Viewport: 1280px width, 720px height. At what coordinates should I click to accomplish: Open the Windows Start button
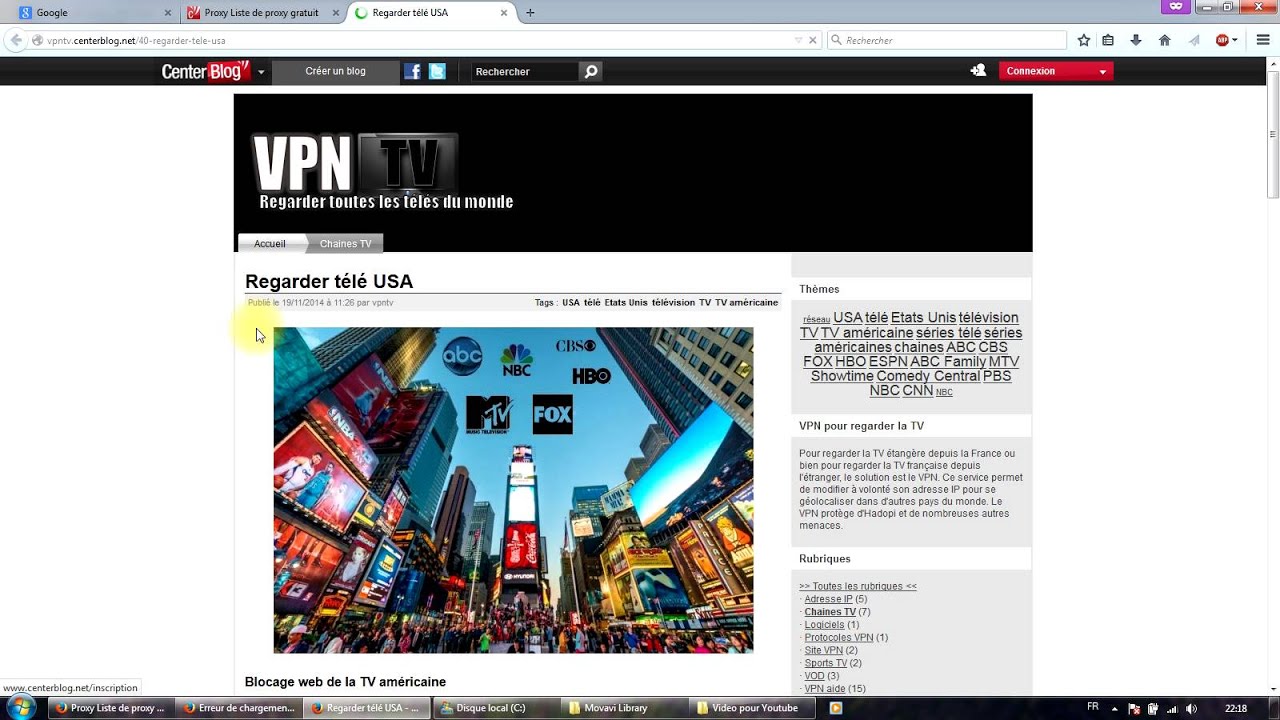click(20, 707)
